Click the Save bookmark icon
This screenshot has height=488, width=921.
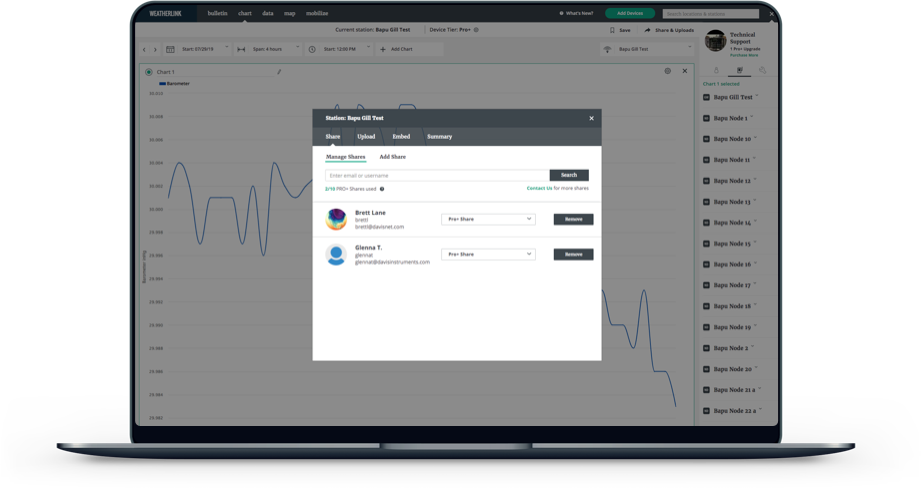(610, 30)
